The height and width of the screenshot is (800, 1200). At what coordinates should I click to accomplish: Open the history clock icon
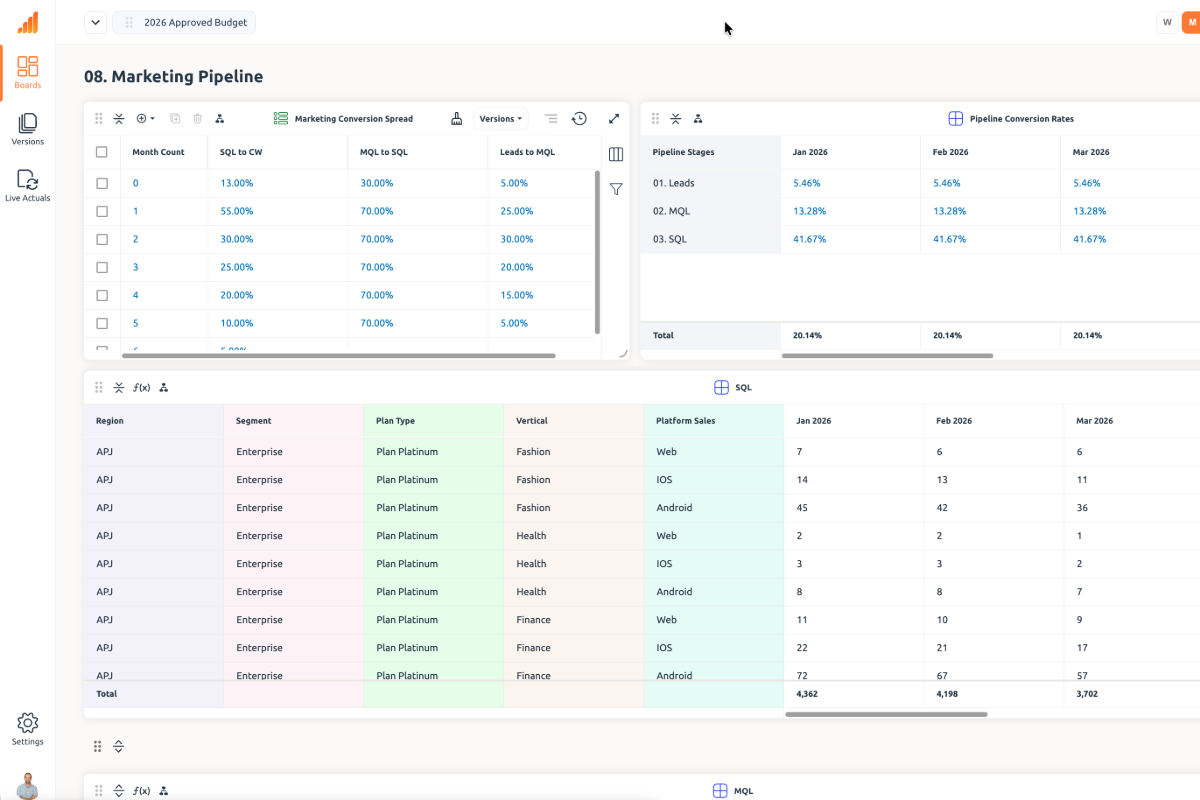pyautogui.click(x=579, y=118)
